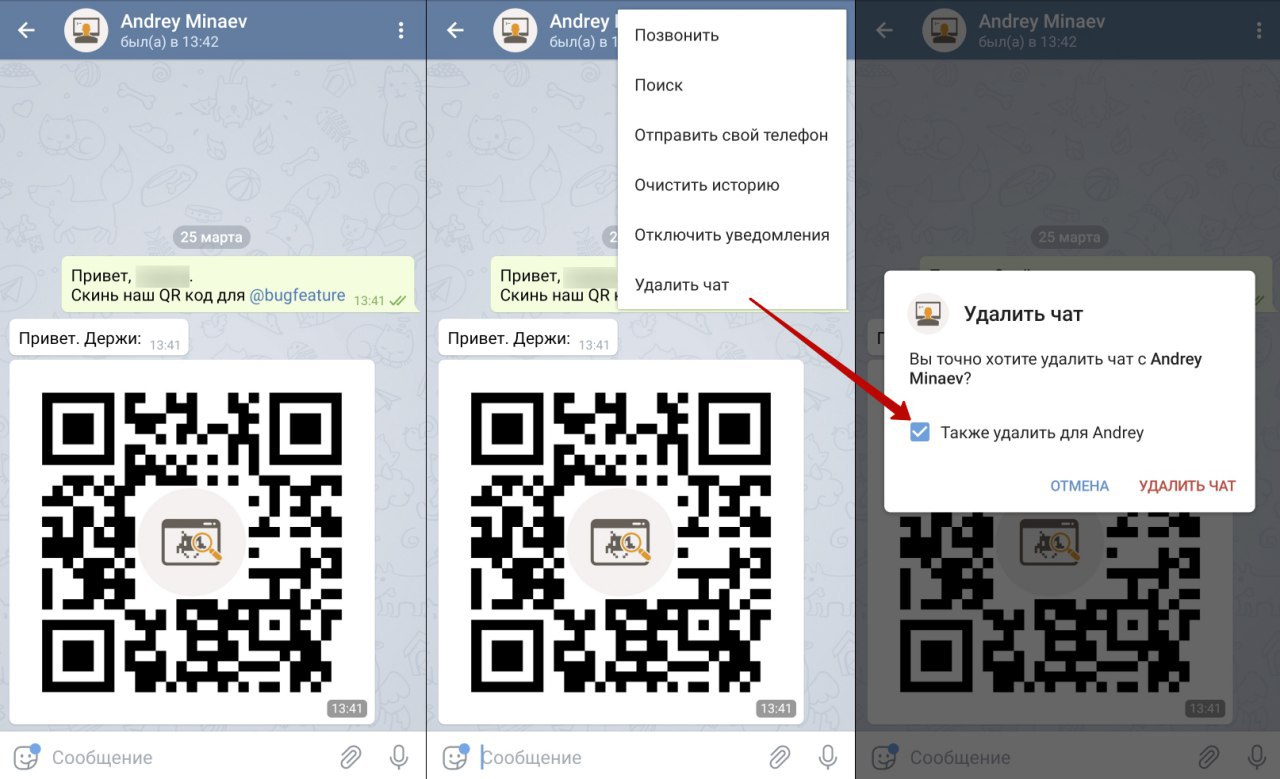Attach a file in left chat screen
The image size is (1280, 779).
pos(351,757)
